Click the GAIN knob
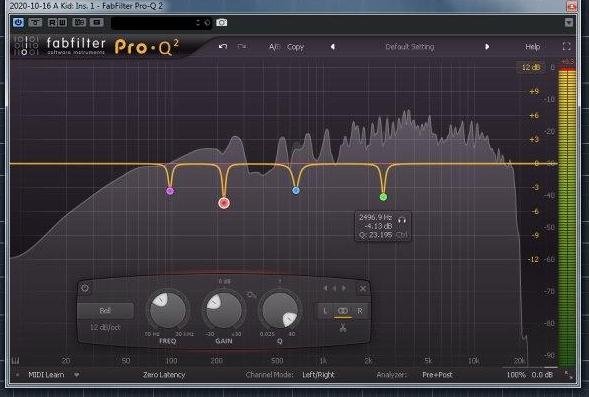 [x=224, y=310]
